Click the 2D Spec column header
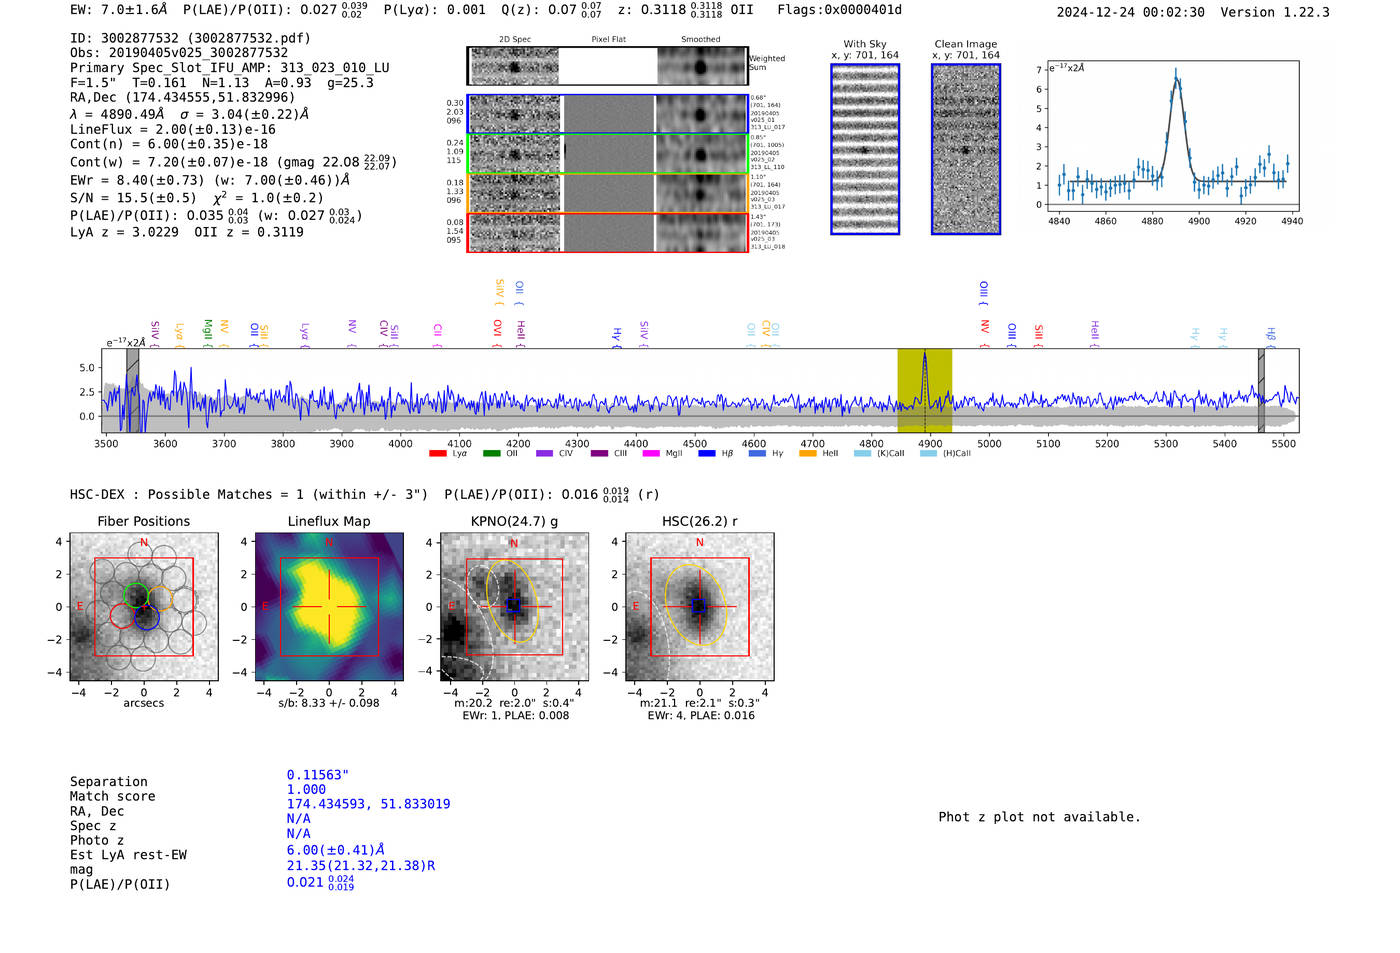This screenshot has height=953, width=1400. pyautogui.click(x=515, y=39)
